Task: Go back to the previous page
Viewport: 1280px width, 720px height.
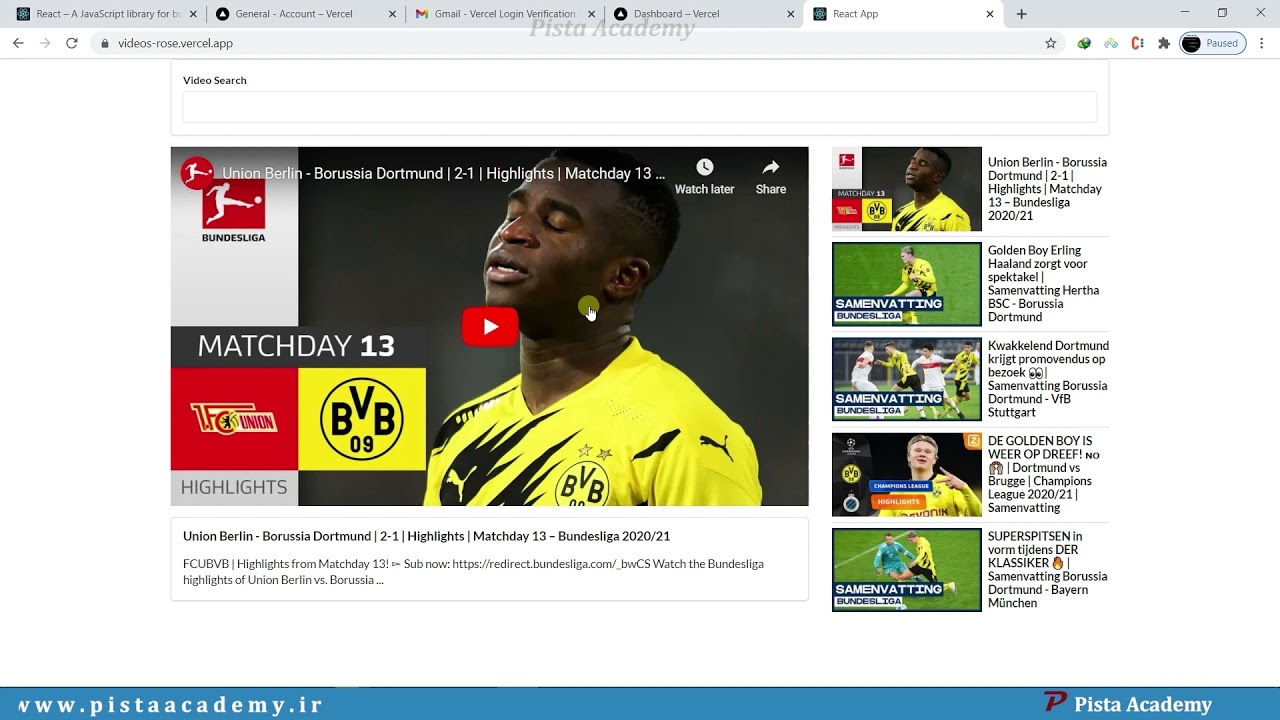Action: pos(18,43)
